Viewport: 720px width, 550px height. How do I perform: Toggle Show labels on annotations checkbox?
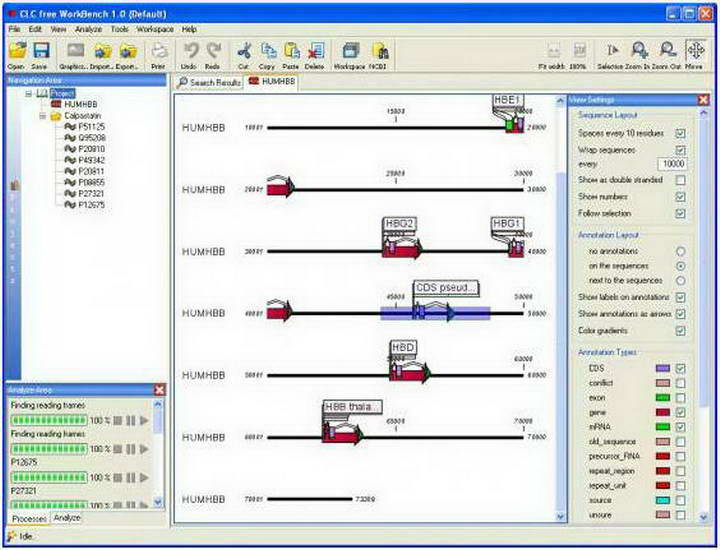(x=681, y=297)
